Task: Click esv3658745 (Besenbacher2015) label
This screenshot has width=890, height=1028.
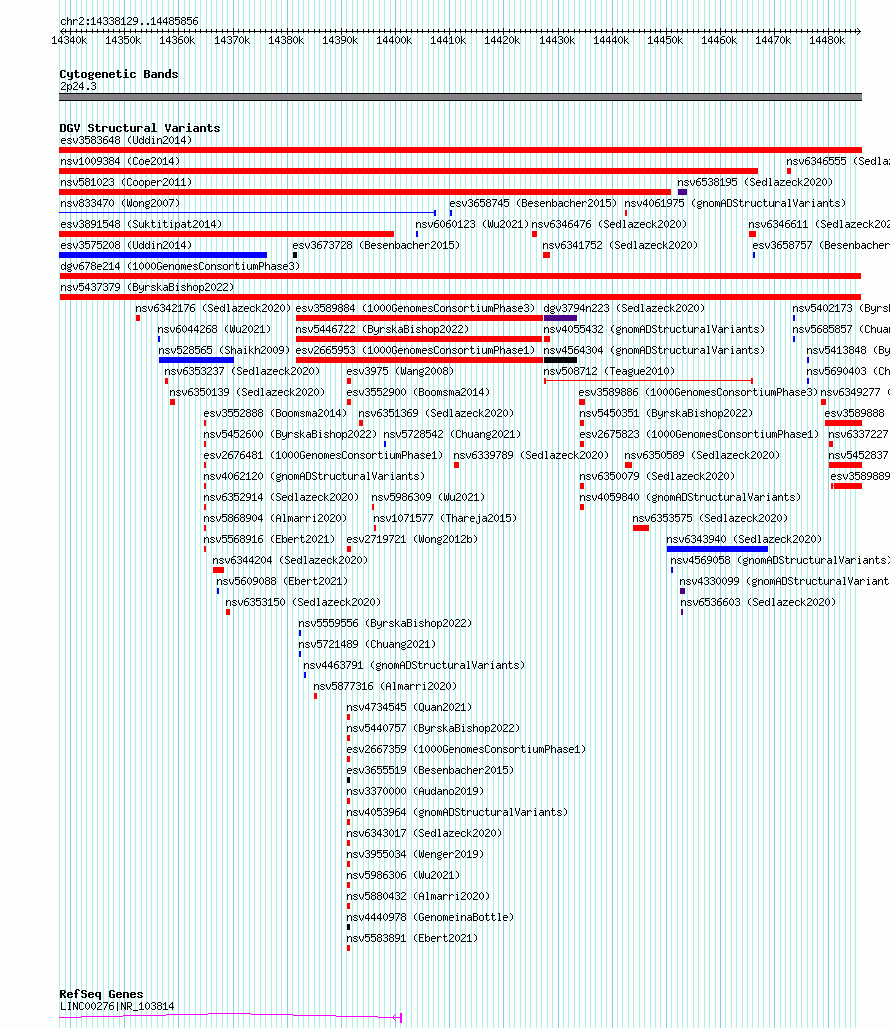Action: click(533, 203)
